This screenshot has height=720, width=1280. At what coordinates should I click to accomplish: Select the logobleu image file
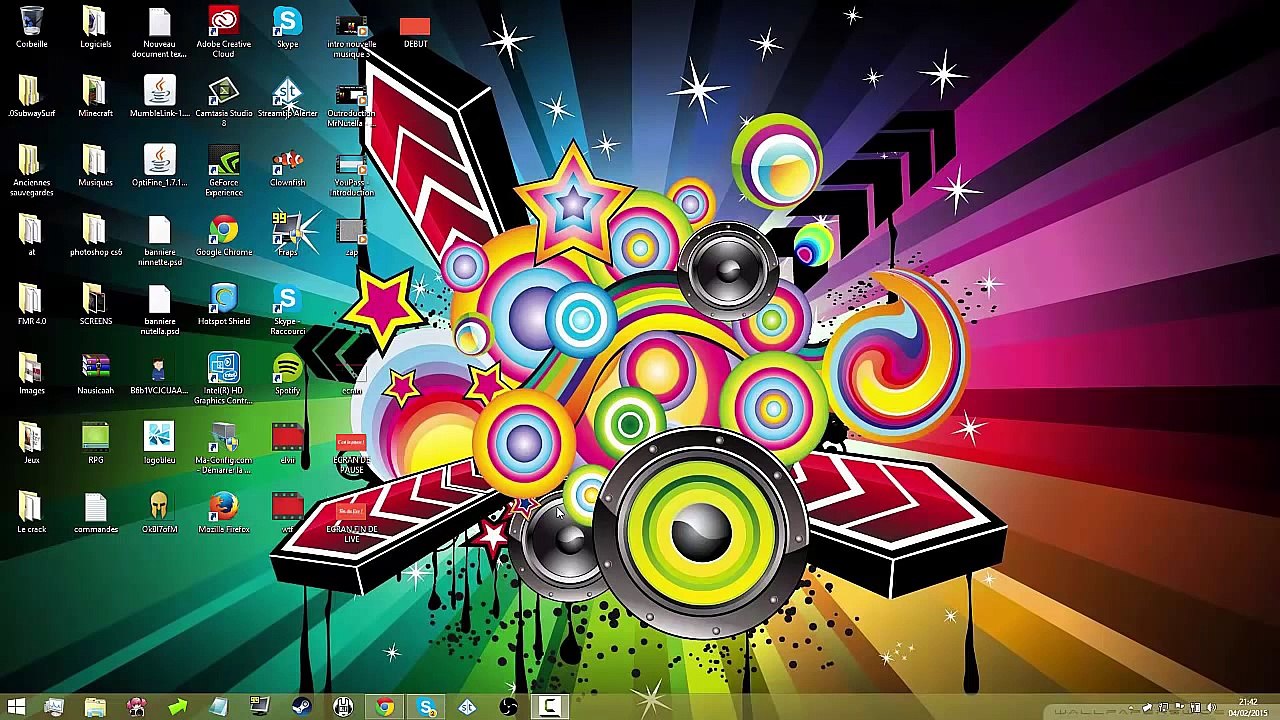point(159,442)
